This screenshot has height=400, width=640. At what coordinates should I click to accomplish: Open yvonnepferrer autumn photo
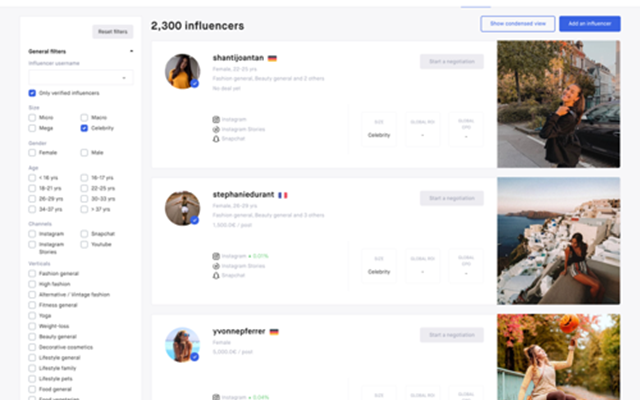(559, 357)
